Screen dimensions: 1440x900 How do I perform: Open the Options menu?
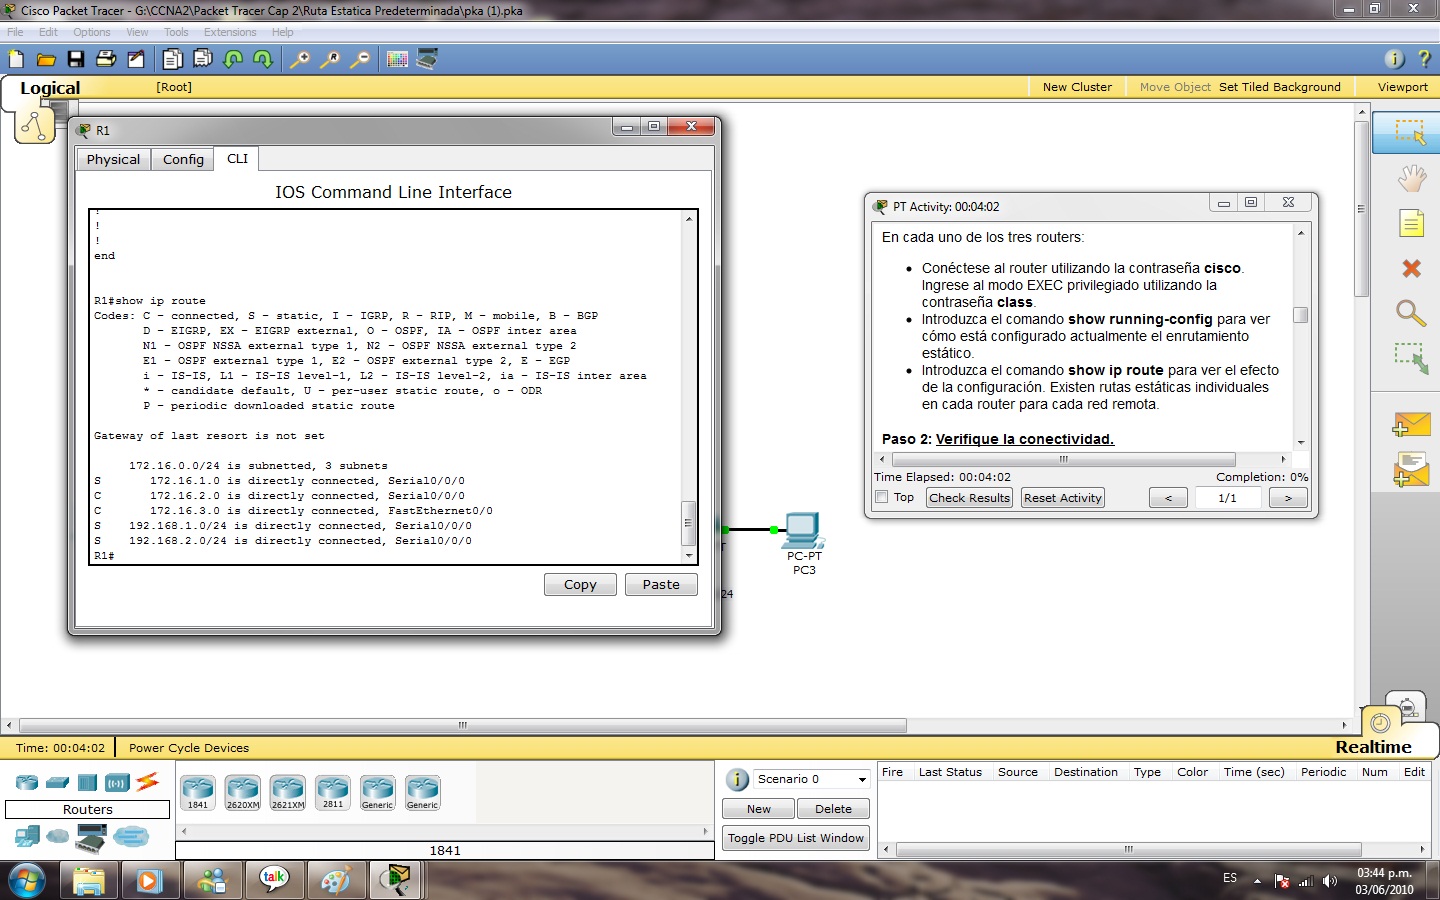tap(91, 32)
